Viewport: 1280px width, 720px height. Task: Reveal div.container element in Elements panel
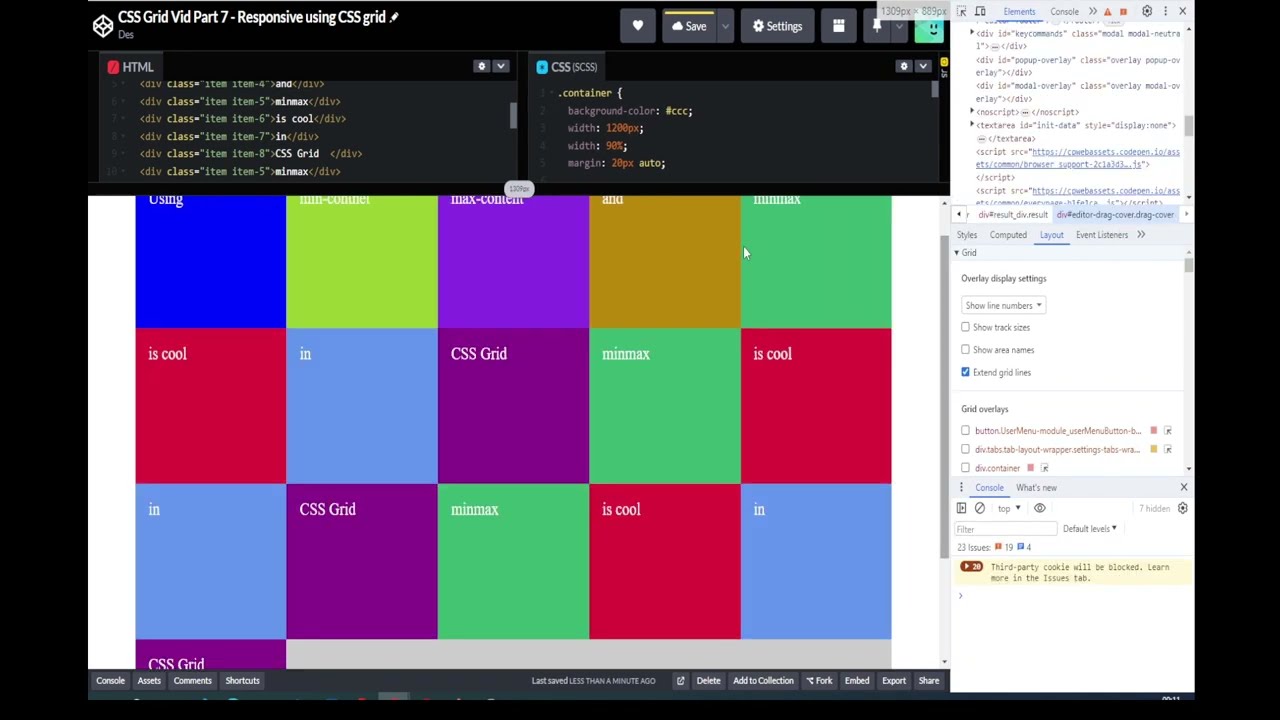coord(1044,468)
